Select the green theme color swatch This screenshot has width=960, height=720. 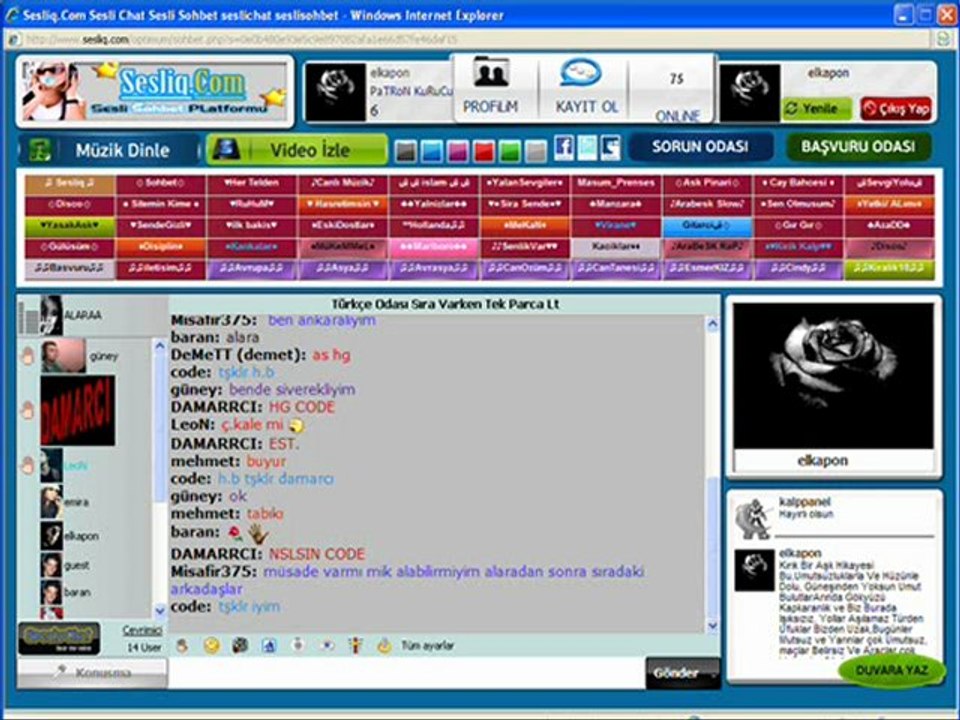click(x=509, y=151)
